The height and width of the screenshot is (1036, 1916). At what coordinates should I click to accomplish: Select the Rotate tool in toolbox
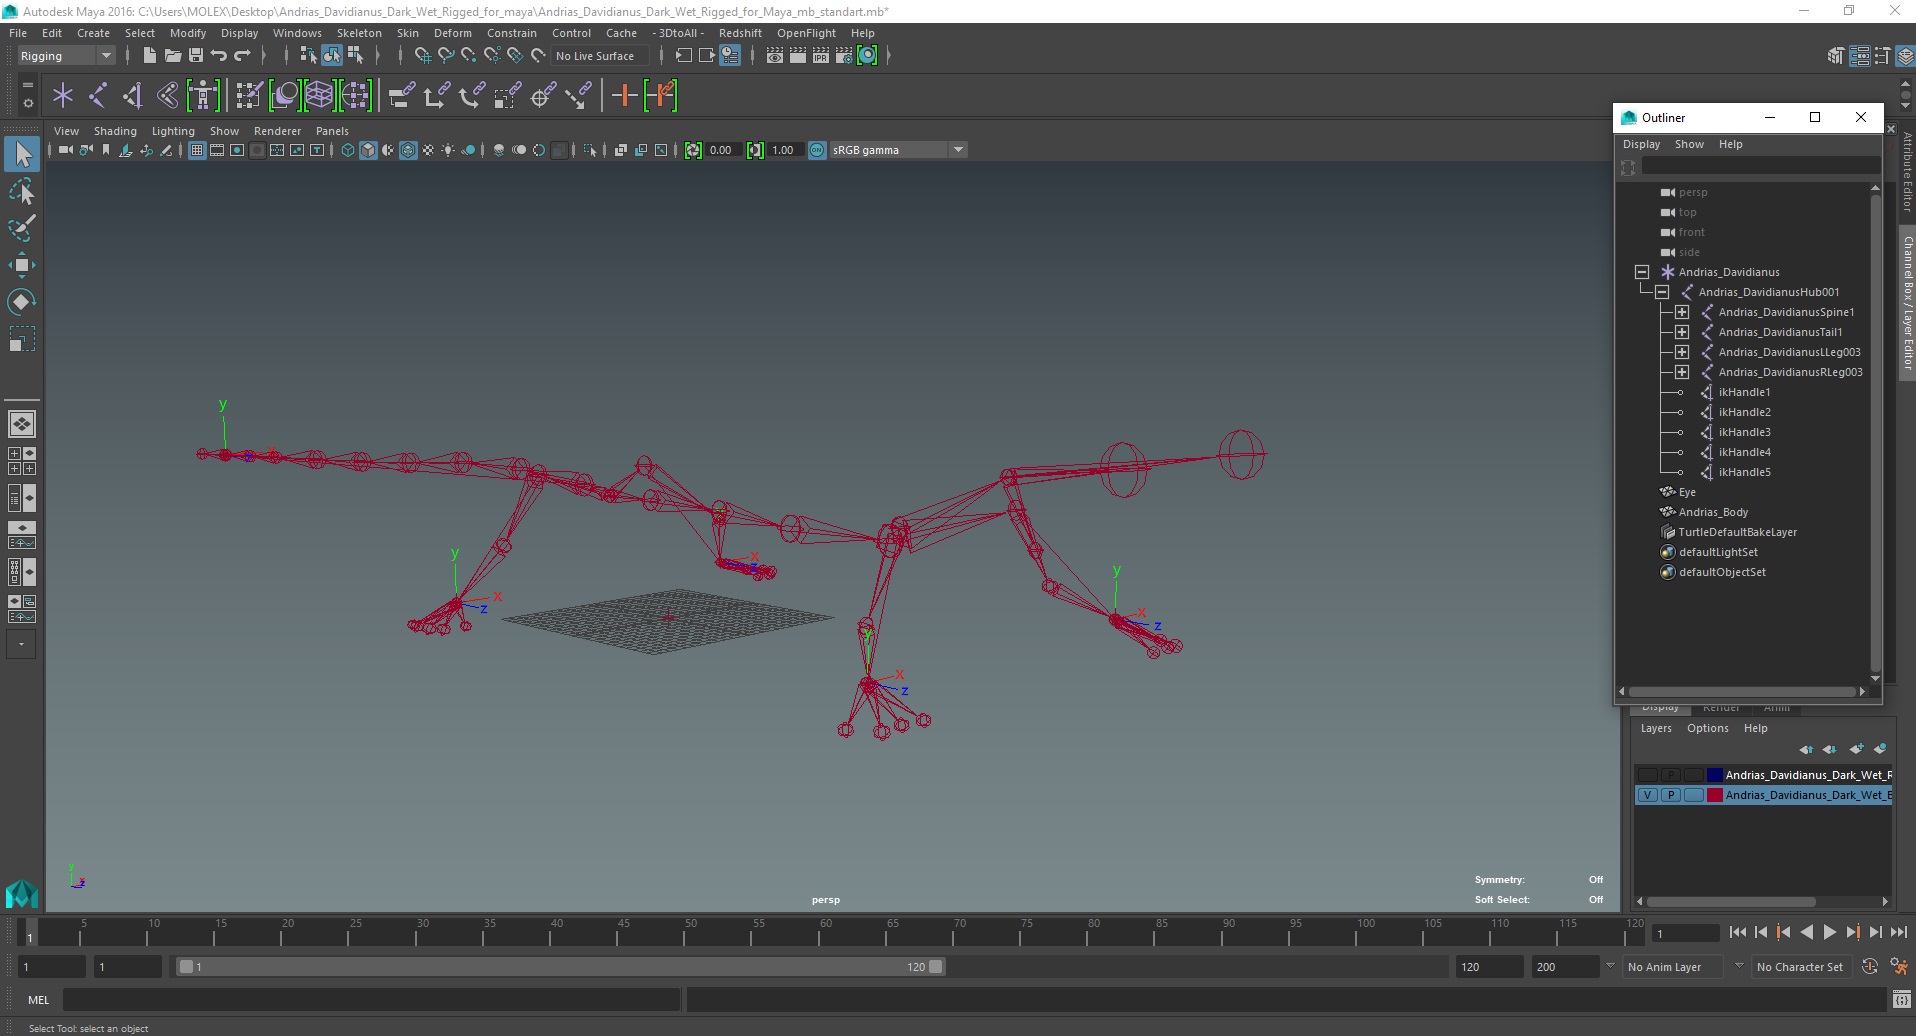(22, 301)
